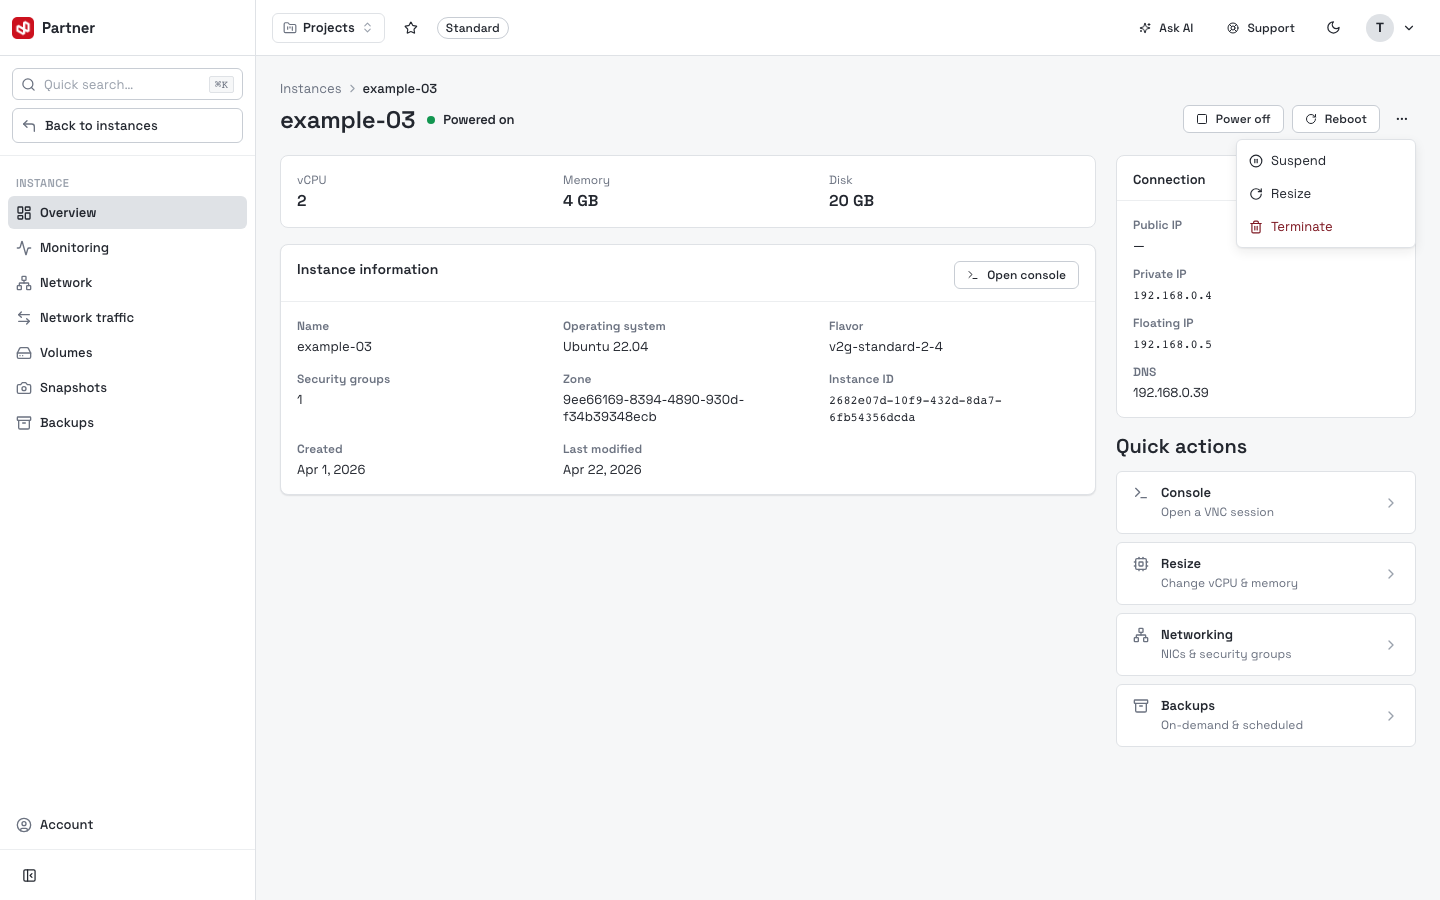Image resolution: width=1440 pixels, height=900 pixels.
Task: Click the Console terminal icon in Quick actions
Action: [x=1141, y=493]
